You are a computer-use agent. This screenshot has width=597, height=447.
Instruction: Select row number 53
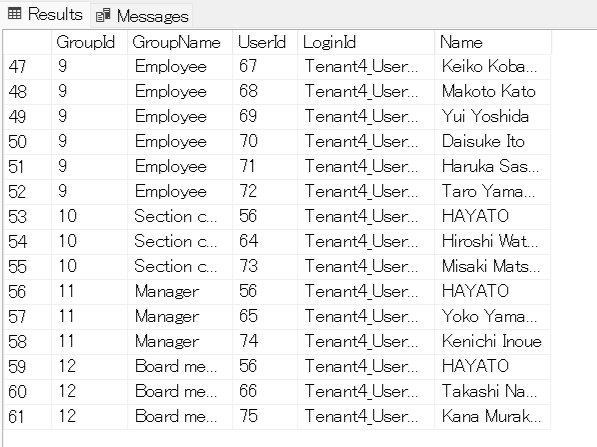point(27,217)
